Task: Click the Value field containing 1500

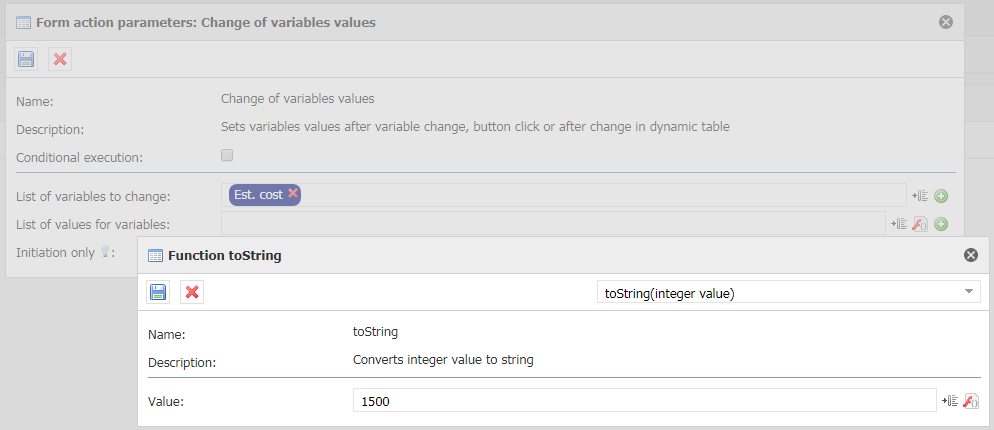Action: point(645,400)
